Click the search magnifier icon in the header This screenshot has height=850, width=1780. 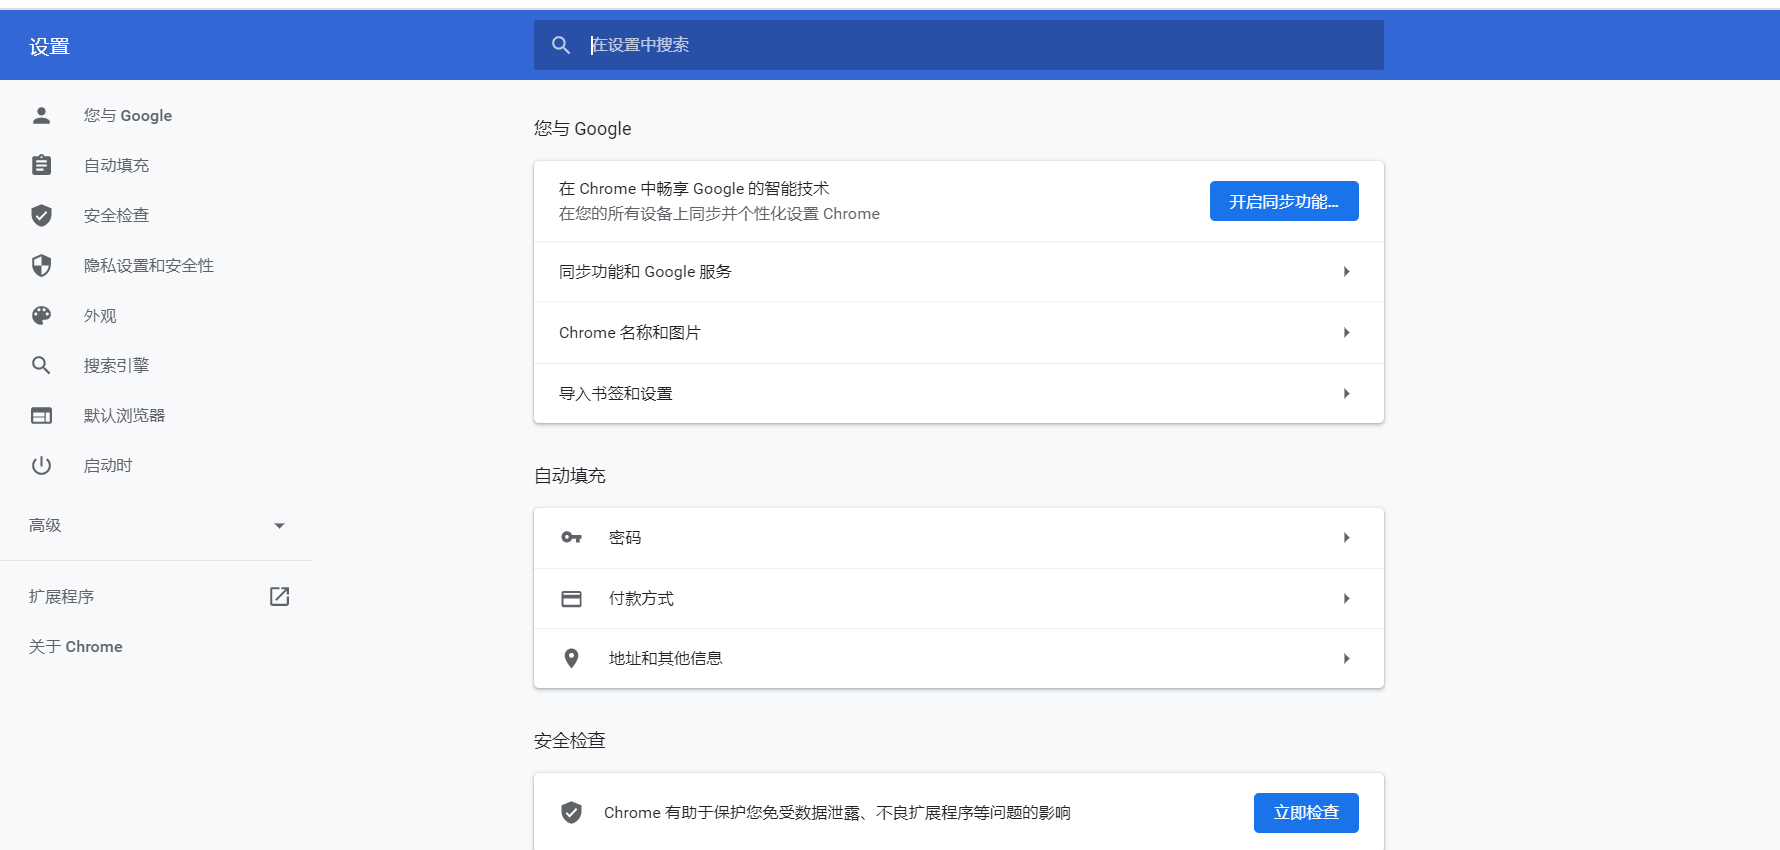pyautogui.click(x=561, y=45)
